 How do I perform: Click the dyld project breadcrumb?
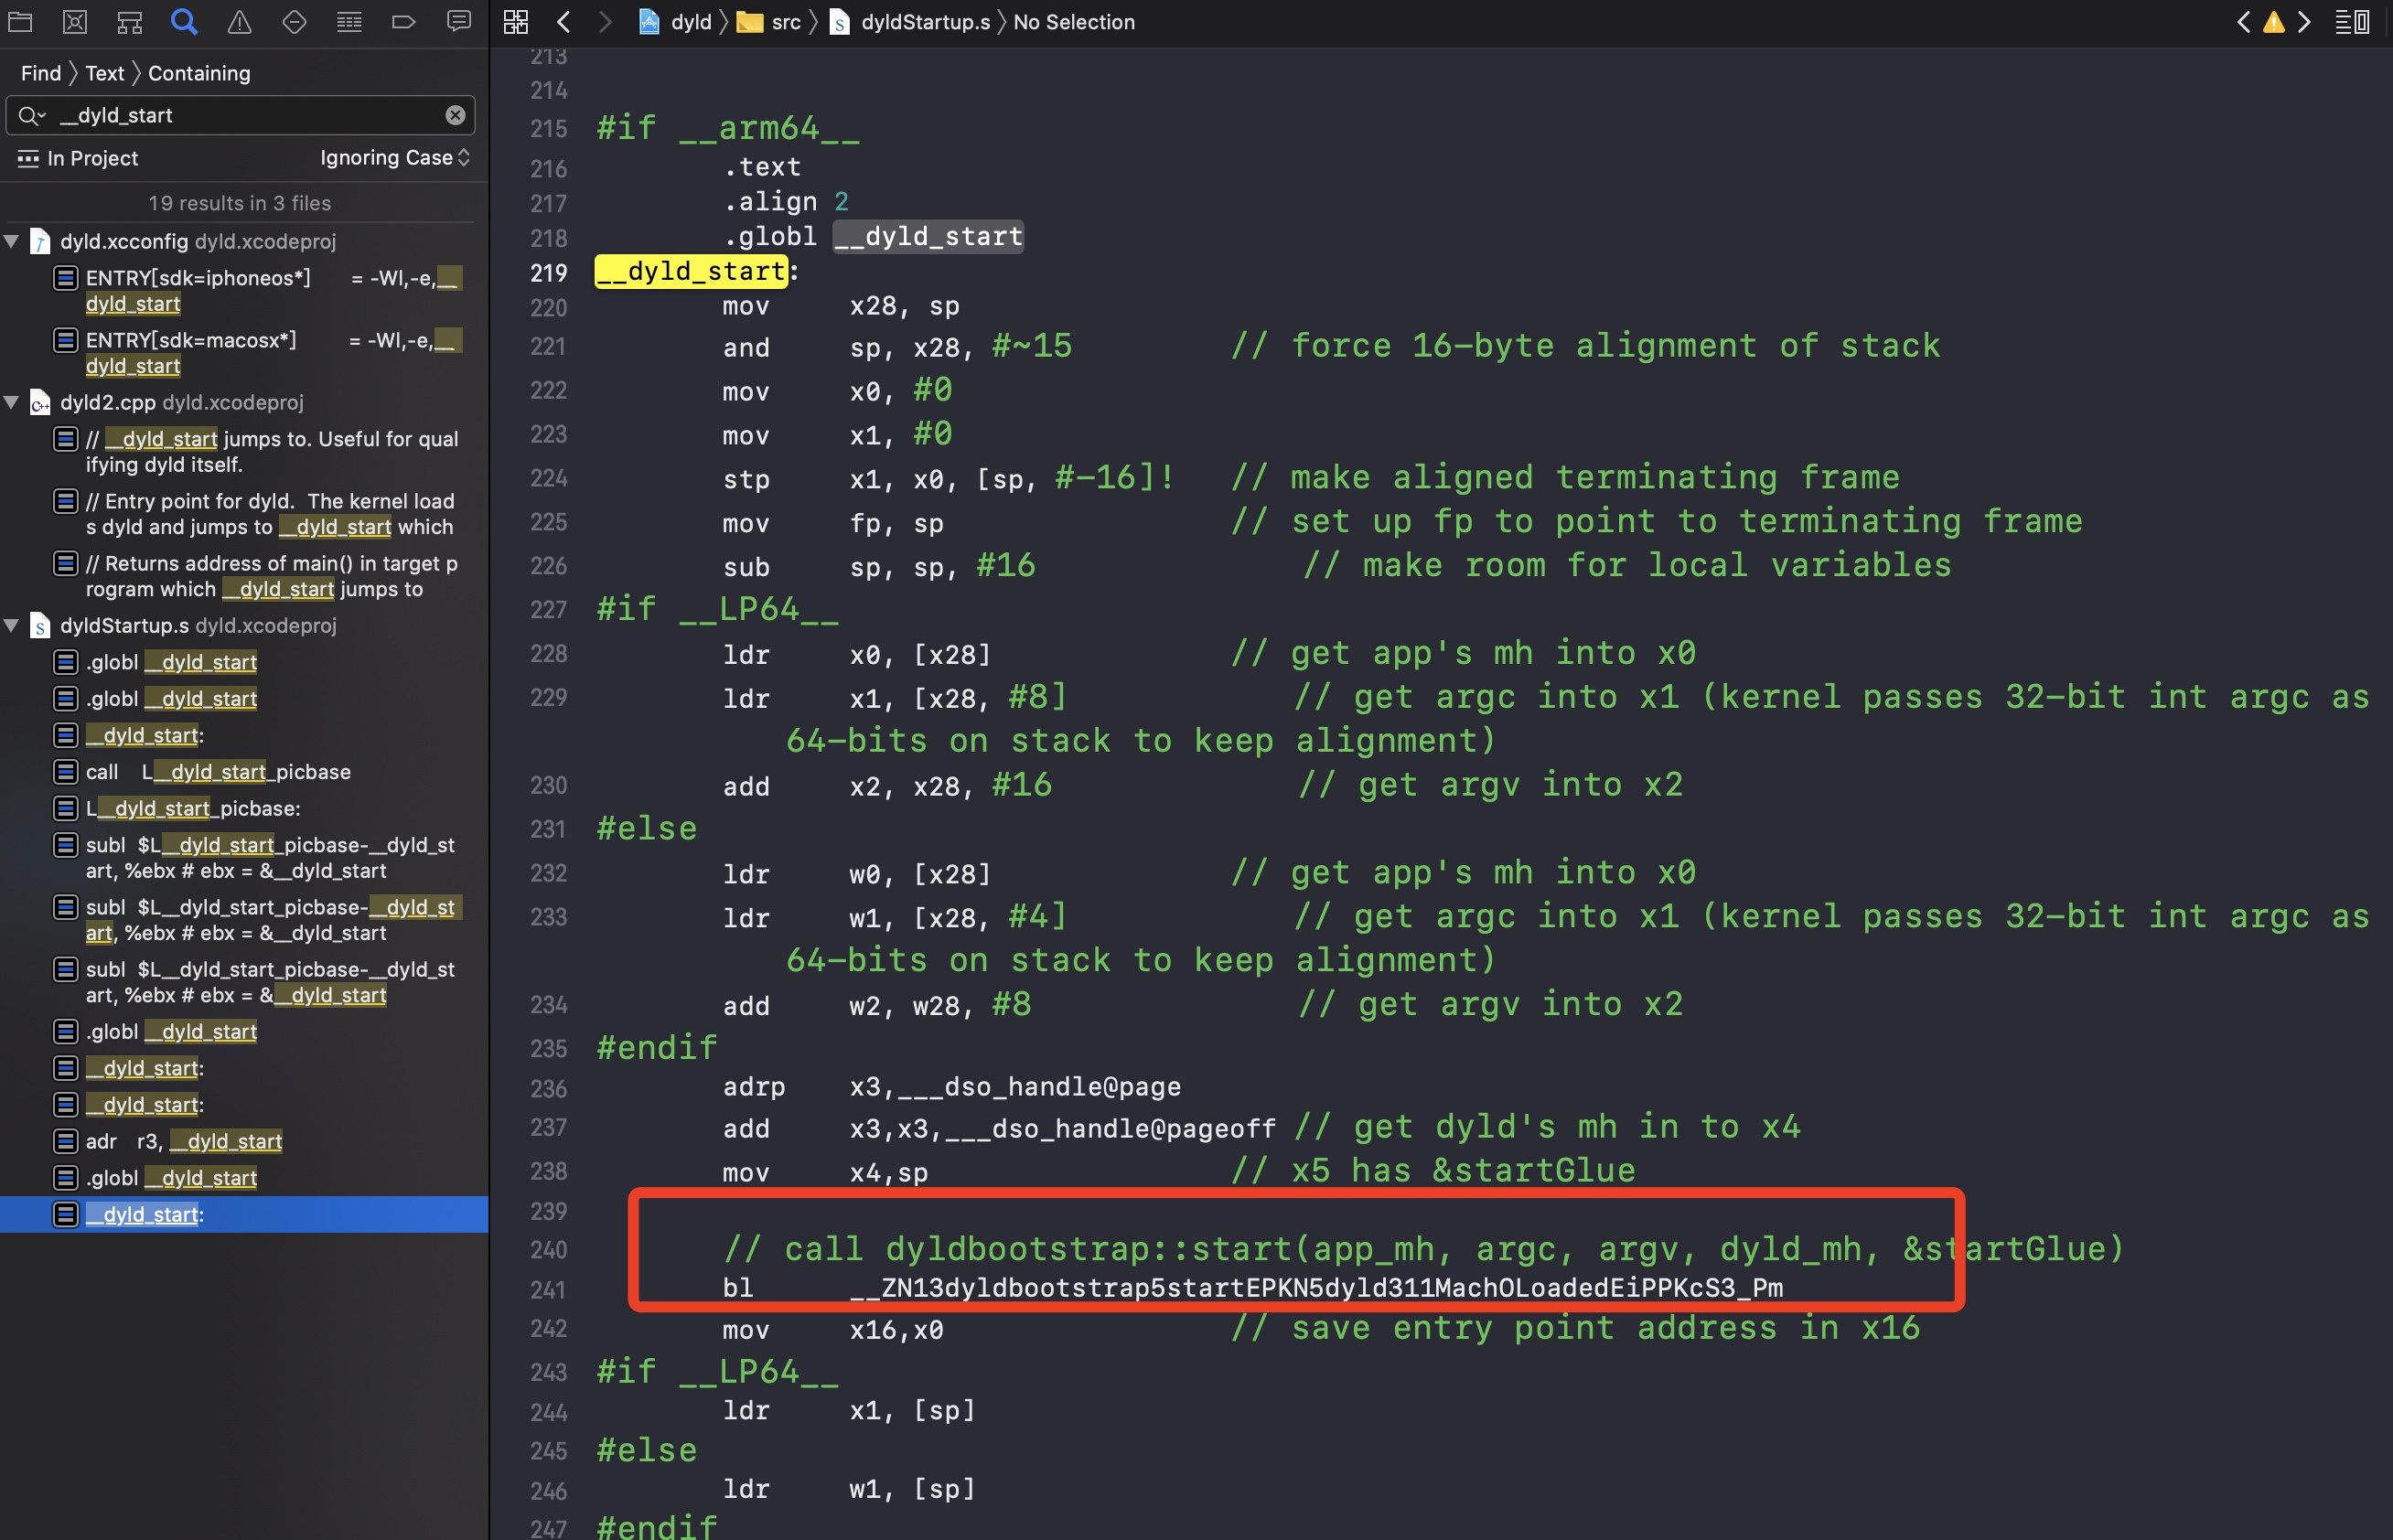[676, 22]
